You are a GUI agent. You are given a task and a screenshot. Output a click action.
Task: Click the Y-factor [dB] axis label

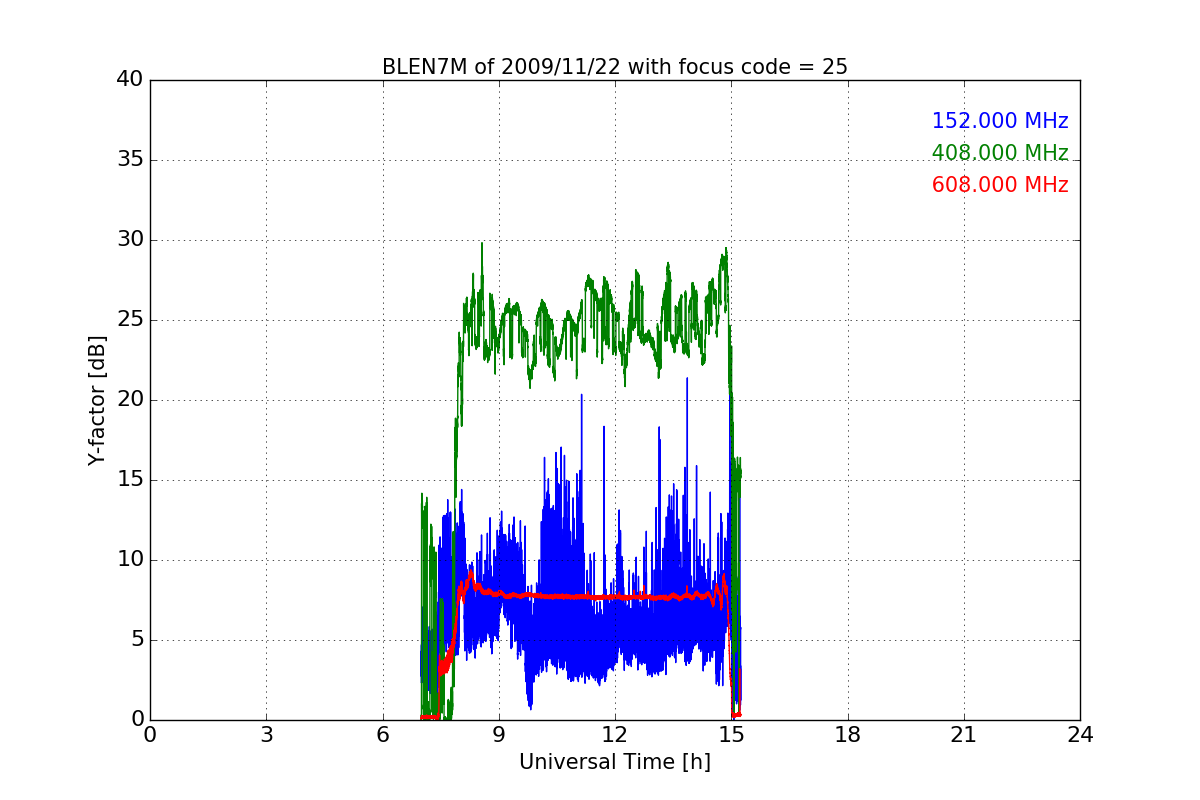click(97, 400)
